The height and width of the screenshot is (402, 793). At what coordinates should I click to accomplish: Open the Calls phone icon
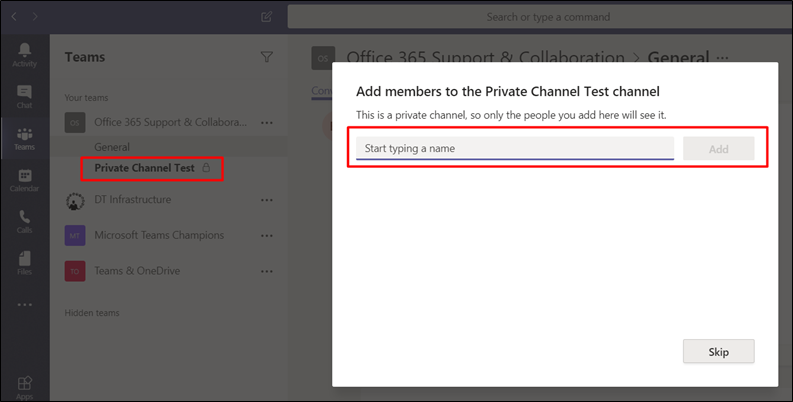(x=24, y=221)
